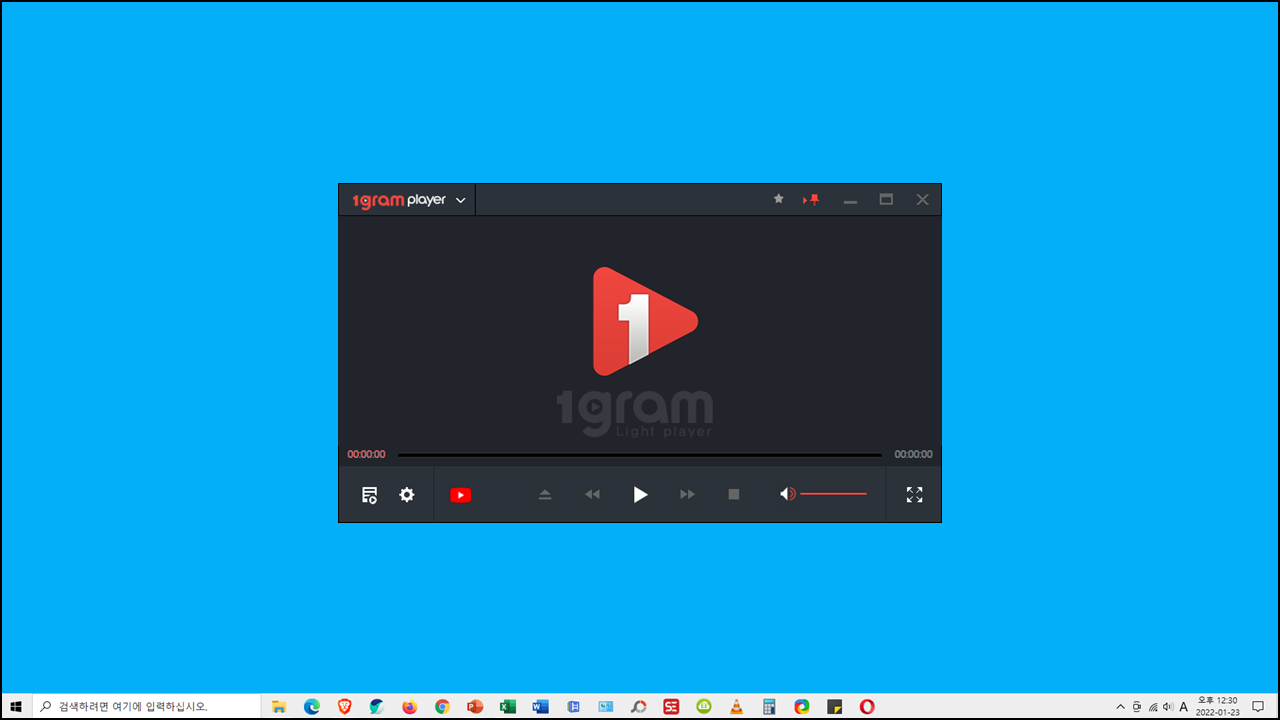Screen dimensions: 1280x720
Task: Click the eject/open file button
Action: tap(545, 495)
